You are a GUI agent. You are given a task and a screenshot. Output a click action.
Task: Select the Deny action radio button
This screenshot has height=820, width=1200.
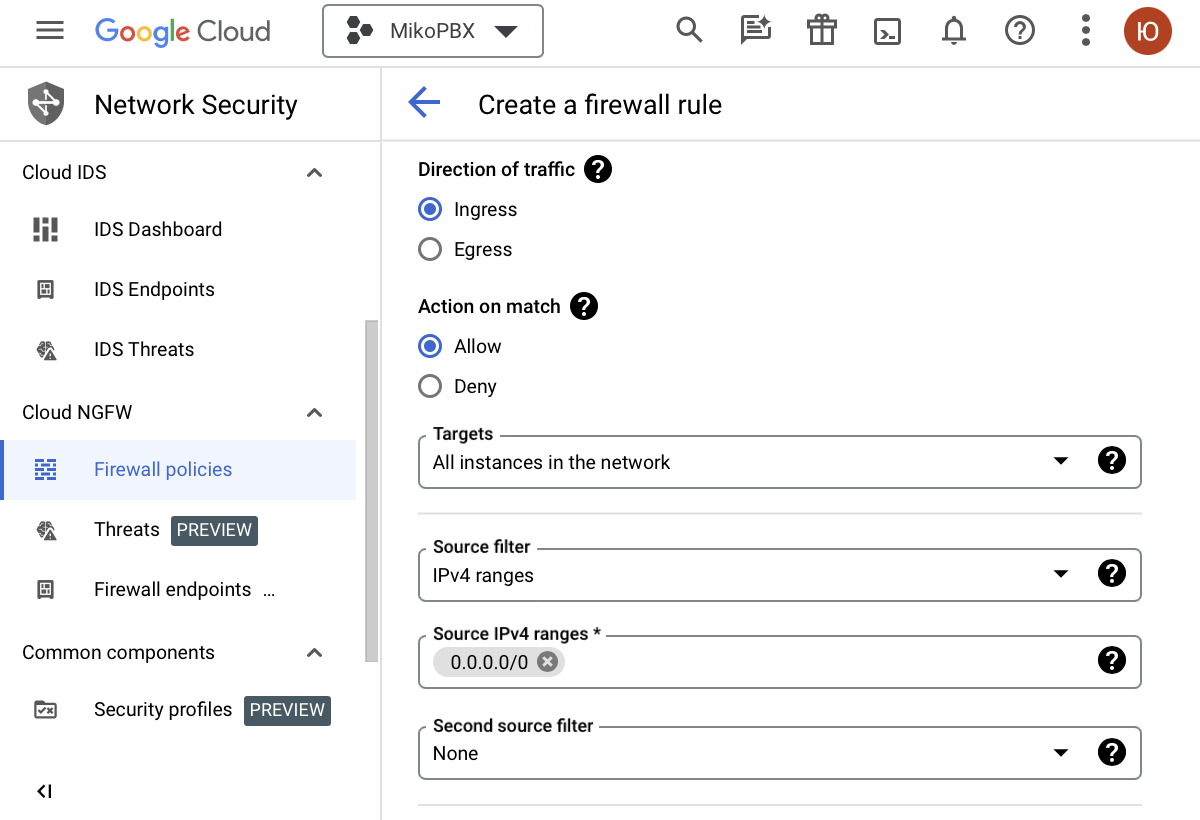point(430,386)
